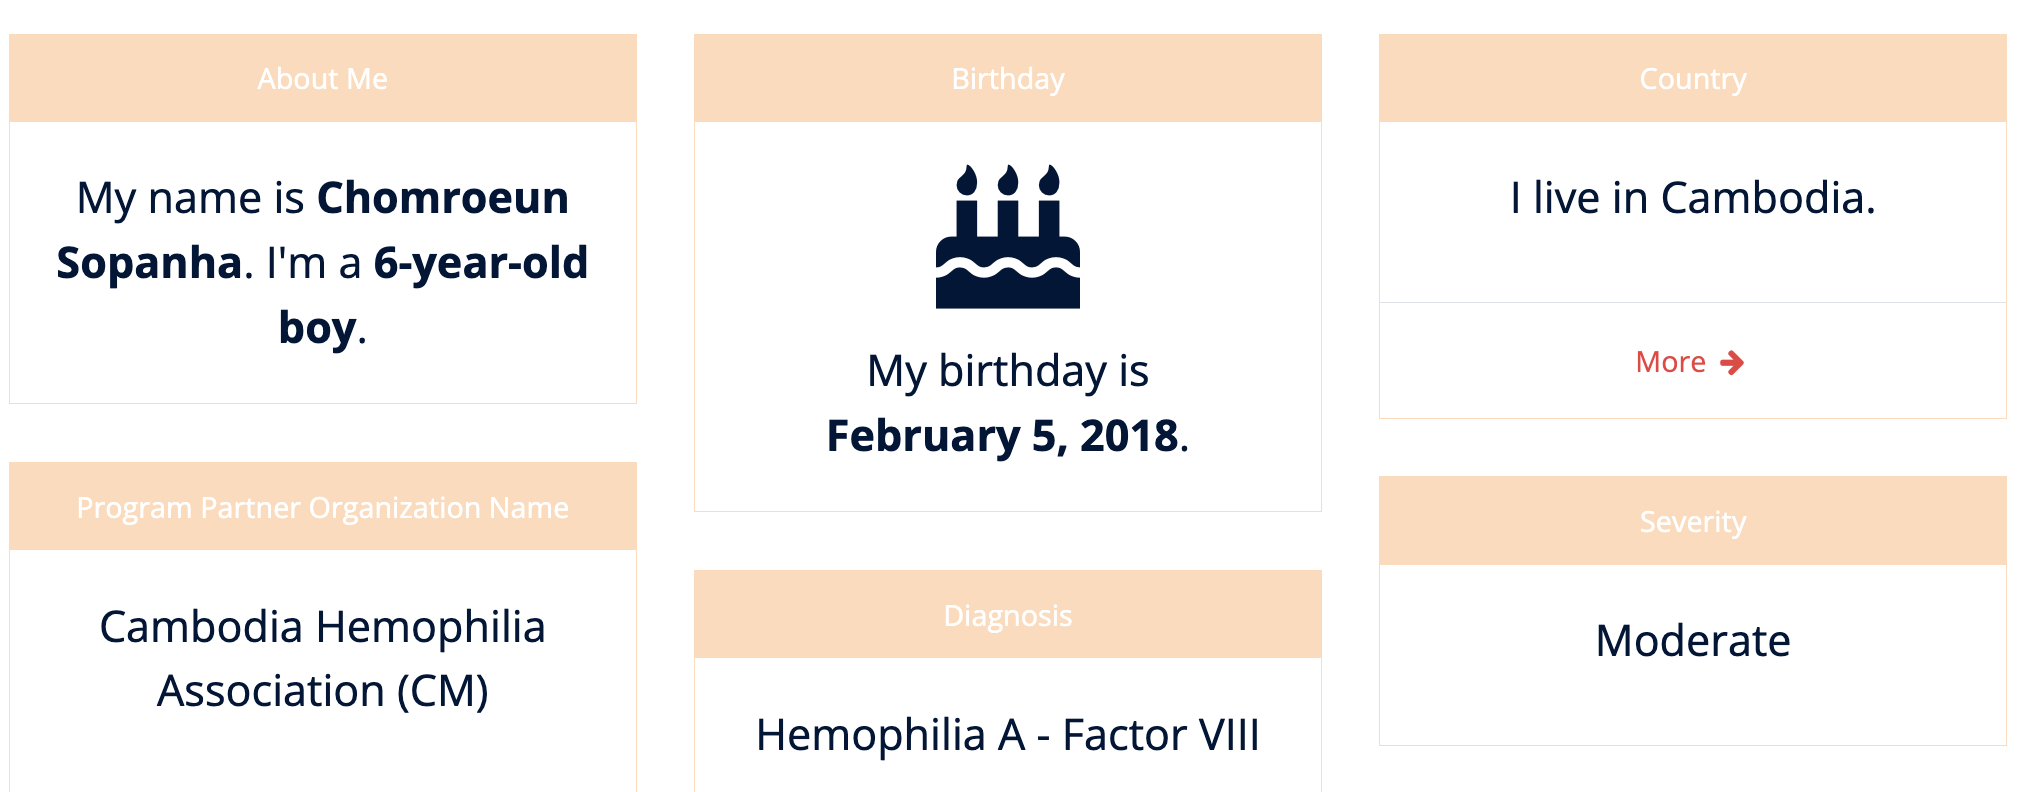The width and height of the screenshot is (2022, 792).
Task: Click the 'I live in Cambodia.' text
Action: [1692, 198]
